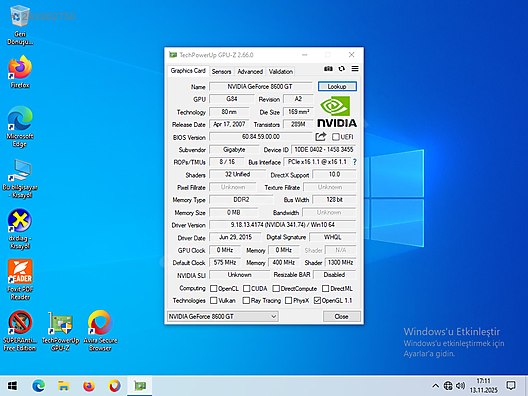The height and width of the screenshot is (396, 528).
Task: Toggle the UEFI checkbox
Action: pos(336,137)
